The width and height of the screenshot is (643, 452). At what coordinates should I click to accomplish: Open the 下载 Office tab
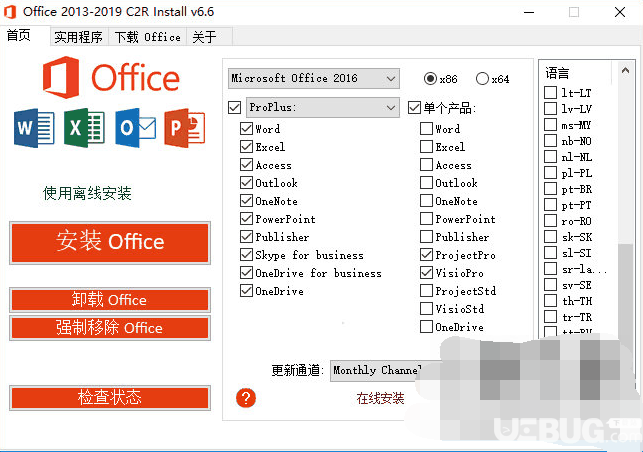coord(148,37)
